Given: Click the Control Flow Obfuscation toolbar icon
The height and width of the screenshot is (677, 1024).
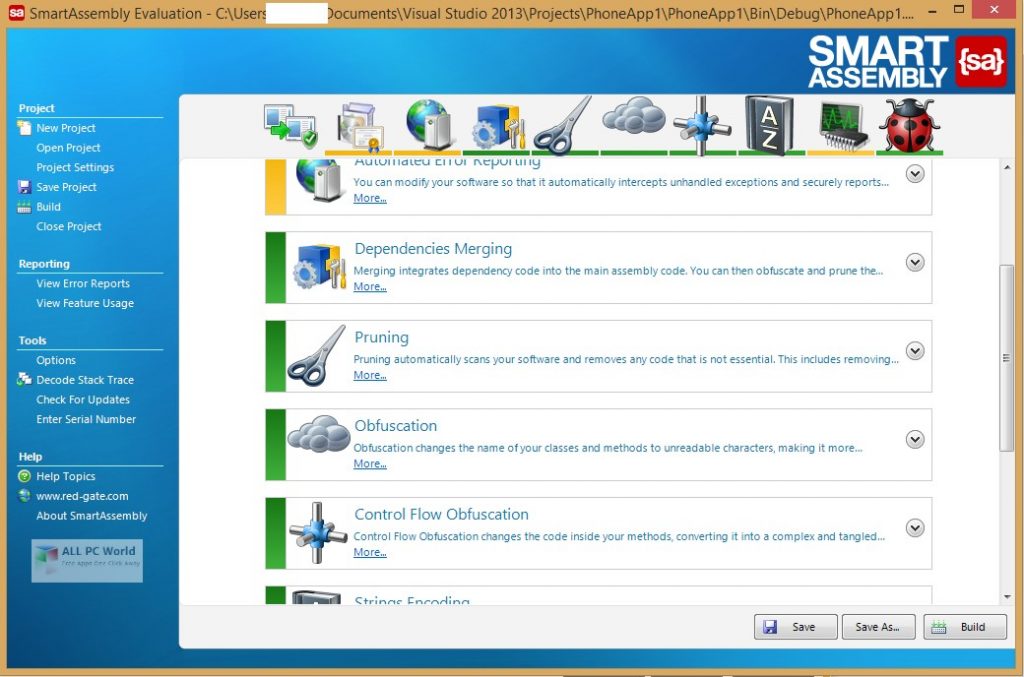Looking at the screenshot, I should 701,124.
